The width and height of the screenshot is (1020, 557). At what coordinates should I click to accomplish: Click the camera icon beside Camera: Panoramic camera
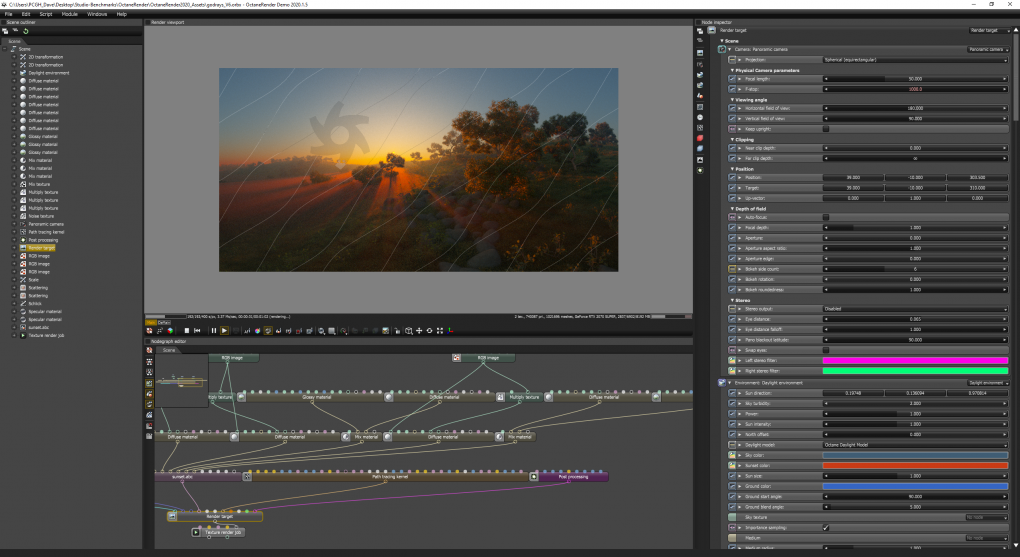pyautogui.click(x=721, y=49)
